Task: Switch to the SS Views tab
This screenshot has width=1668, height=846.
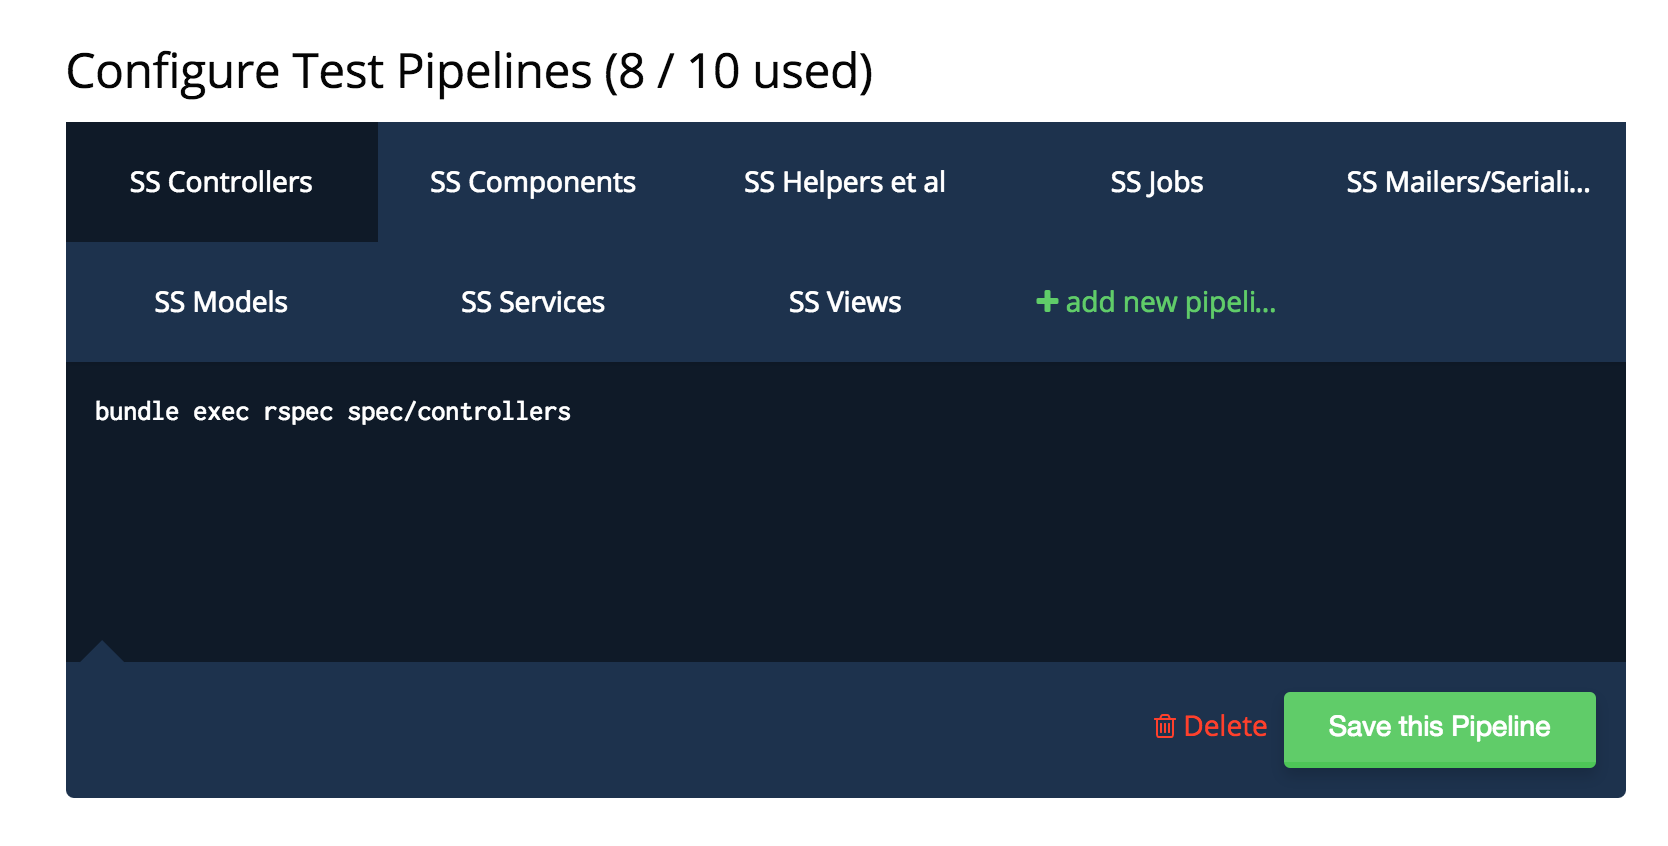Action: point(844,301)
